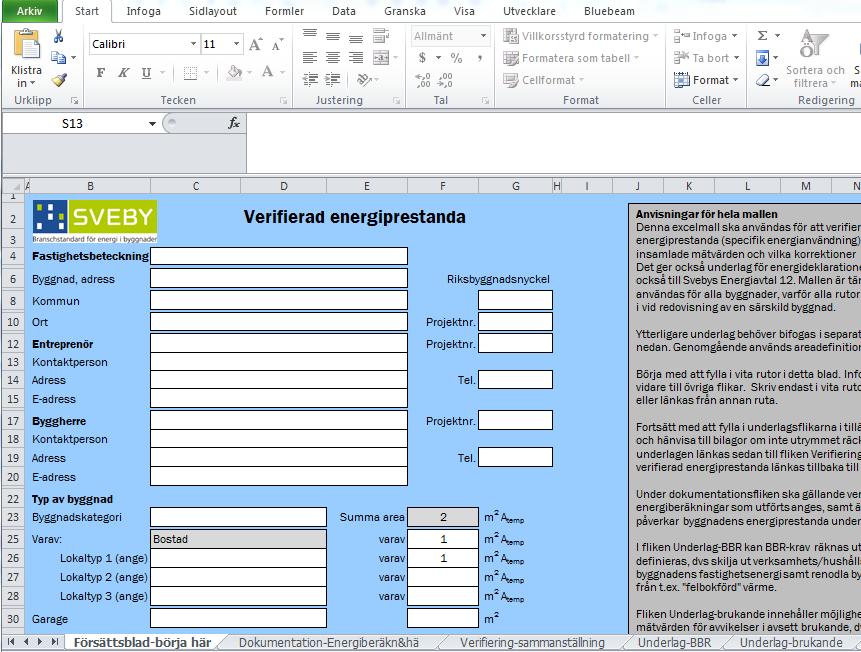
Task: Apply percent % number format
Action: pos(456,58)
